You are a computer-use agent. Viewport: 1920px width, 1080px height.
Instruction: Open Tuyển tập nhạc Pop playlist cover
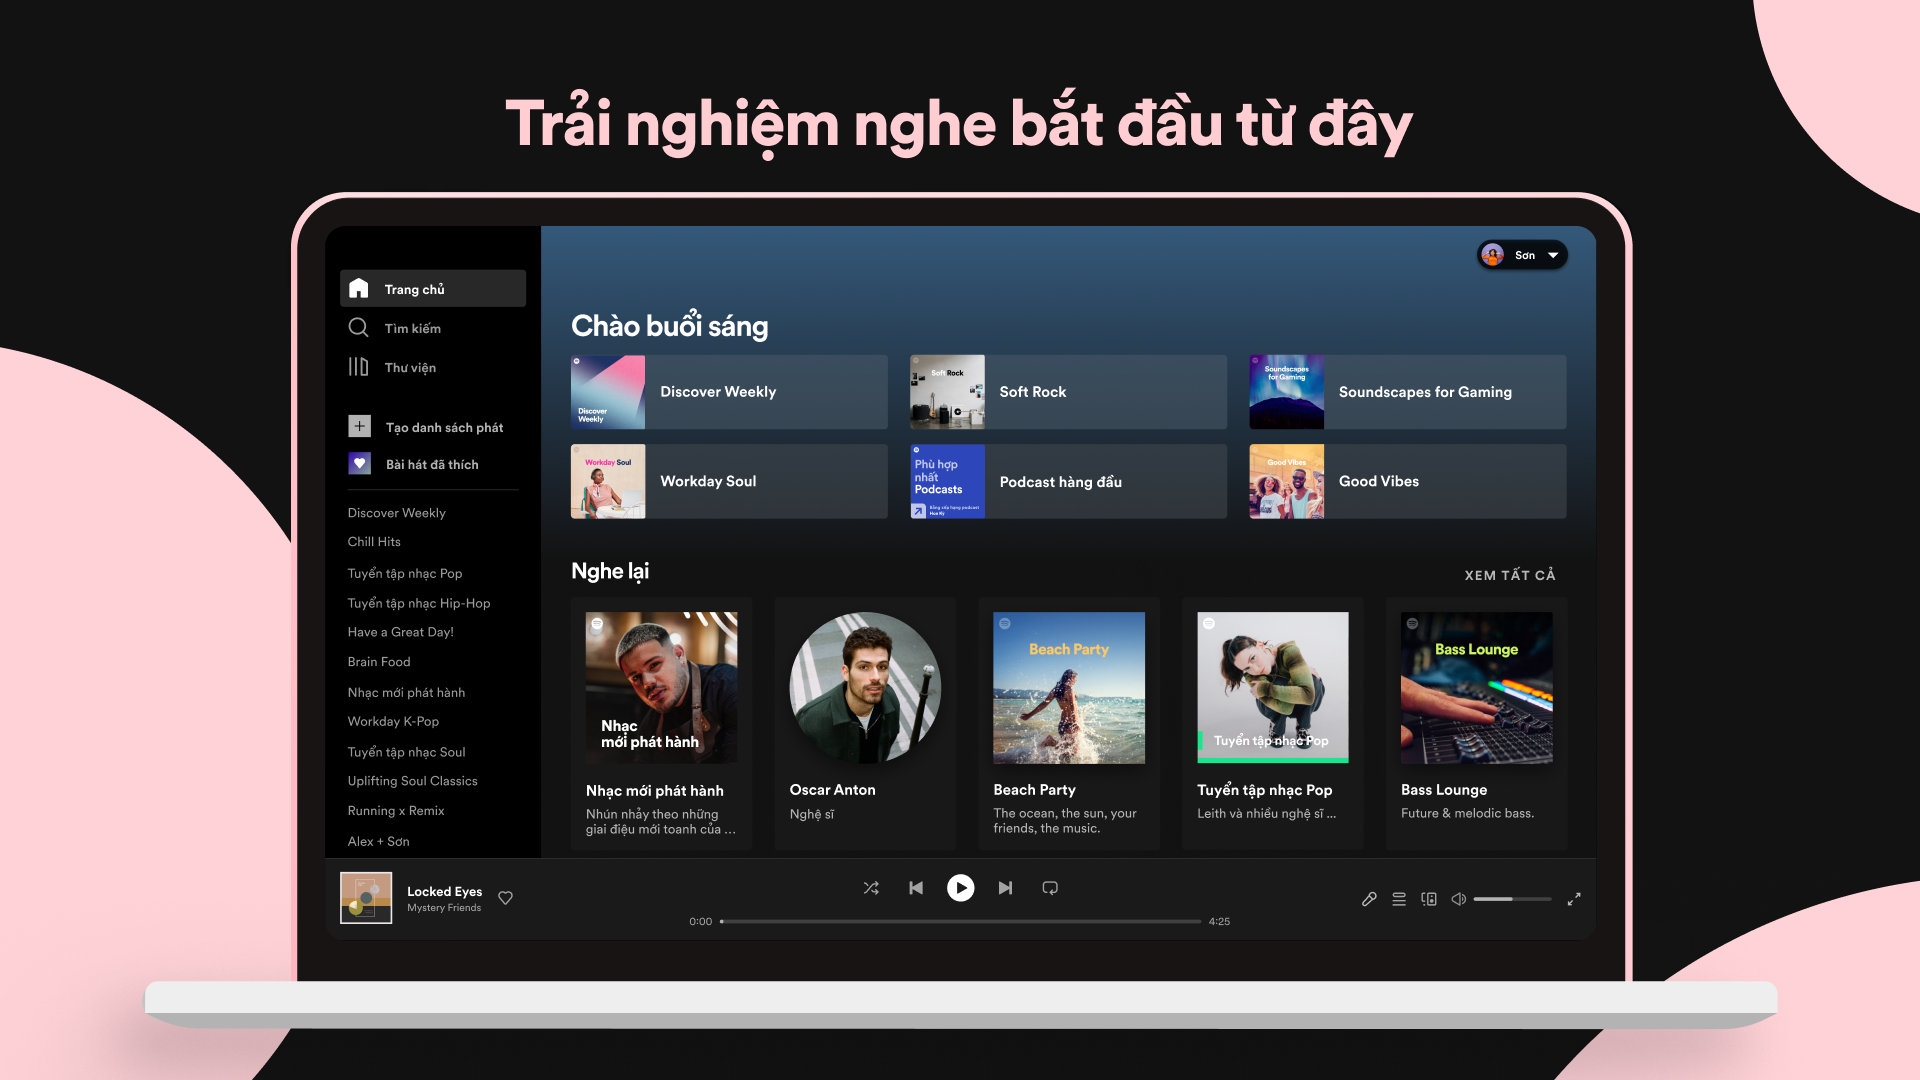(x=1273, y=688)
